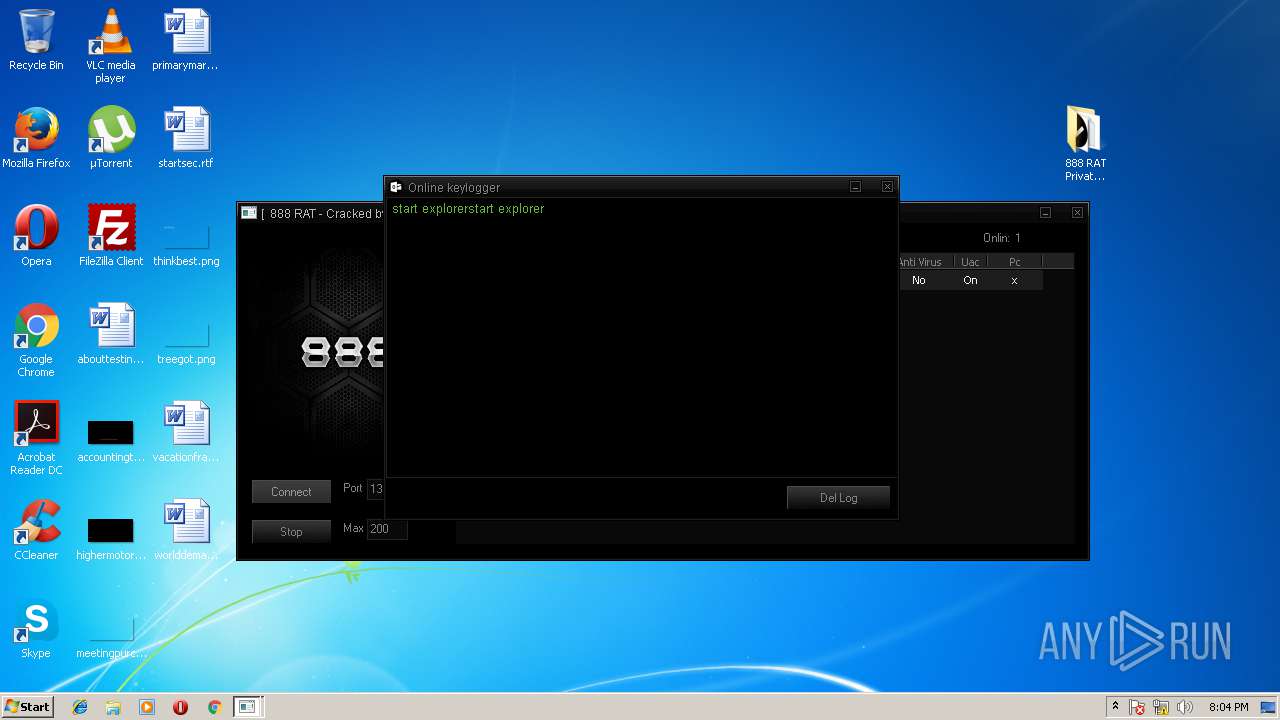Click the 'On' Uac cell
Screen dimensions: 1280x720
point(970,281)
